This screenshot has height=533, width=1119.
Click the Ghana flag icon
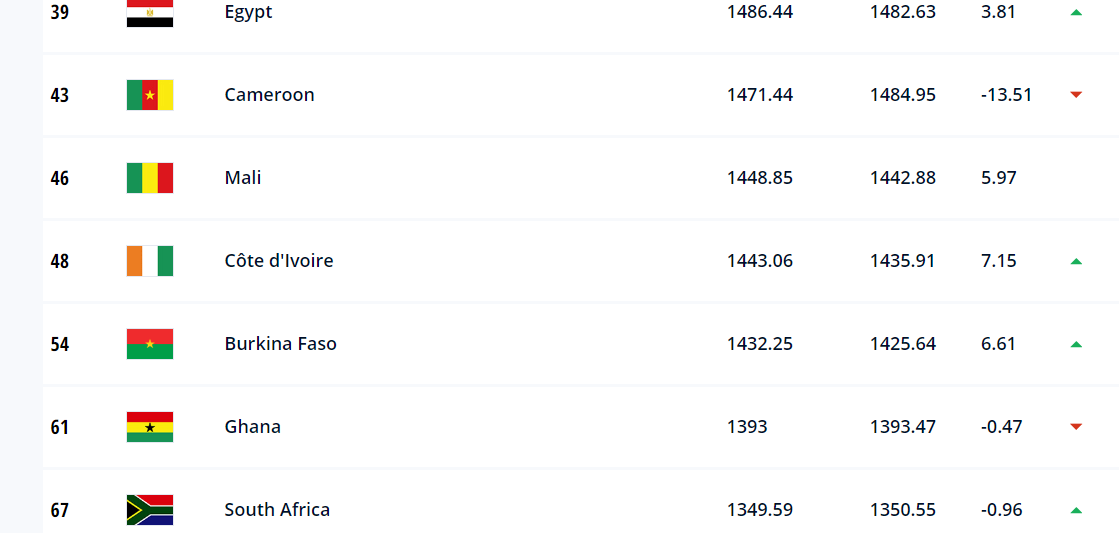[x=150, y=427]
